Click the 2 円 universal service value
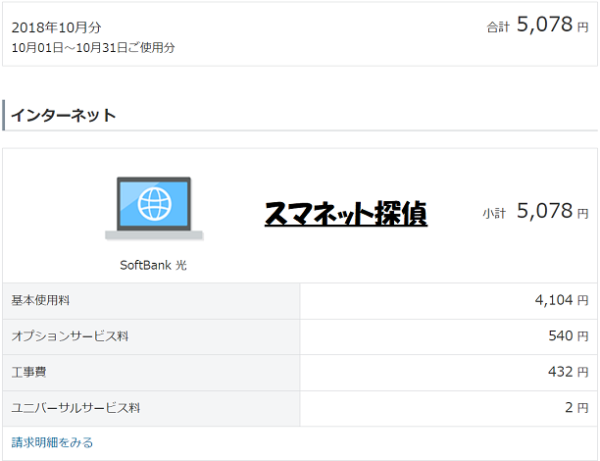This screenshot has width=600, height=461. (x=577, y=407)
